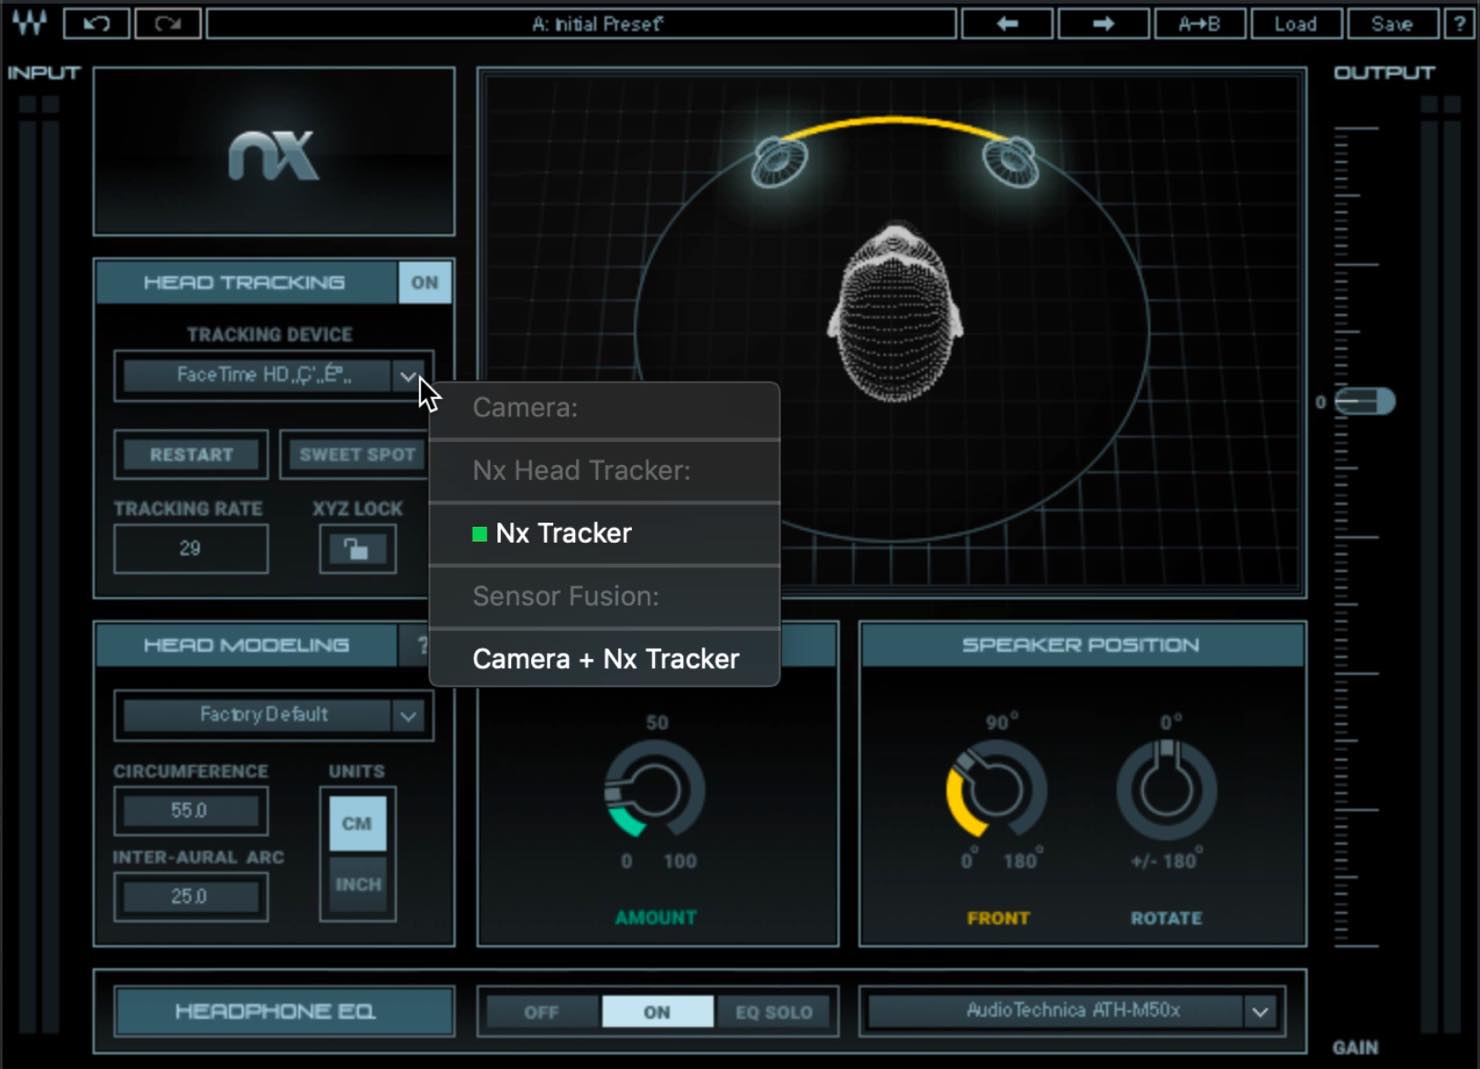This screenshot has width=1480, height=1069.
Task: Open the tracking device dropdown arrow
Action: point(408,376)
